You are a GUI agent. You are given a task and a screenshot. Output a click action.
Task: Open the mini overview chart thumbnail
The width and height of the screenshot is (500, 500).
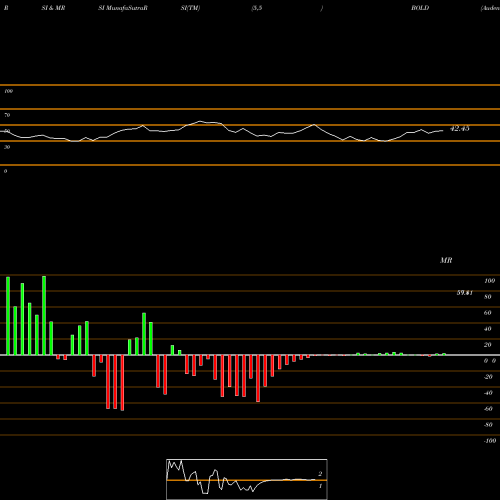(247, 479)
